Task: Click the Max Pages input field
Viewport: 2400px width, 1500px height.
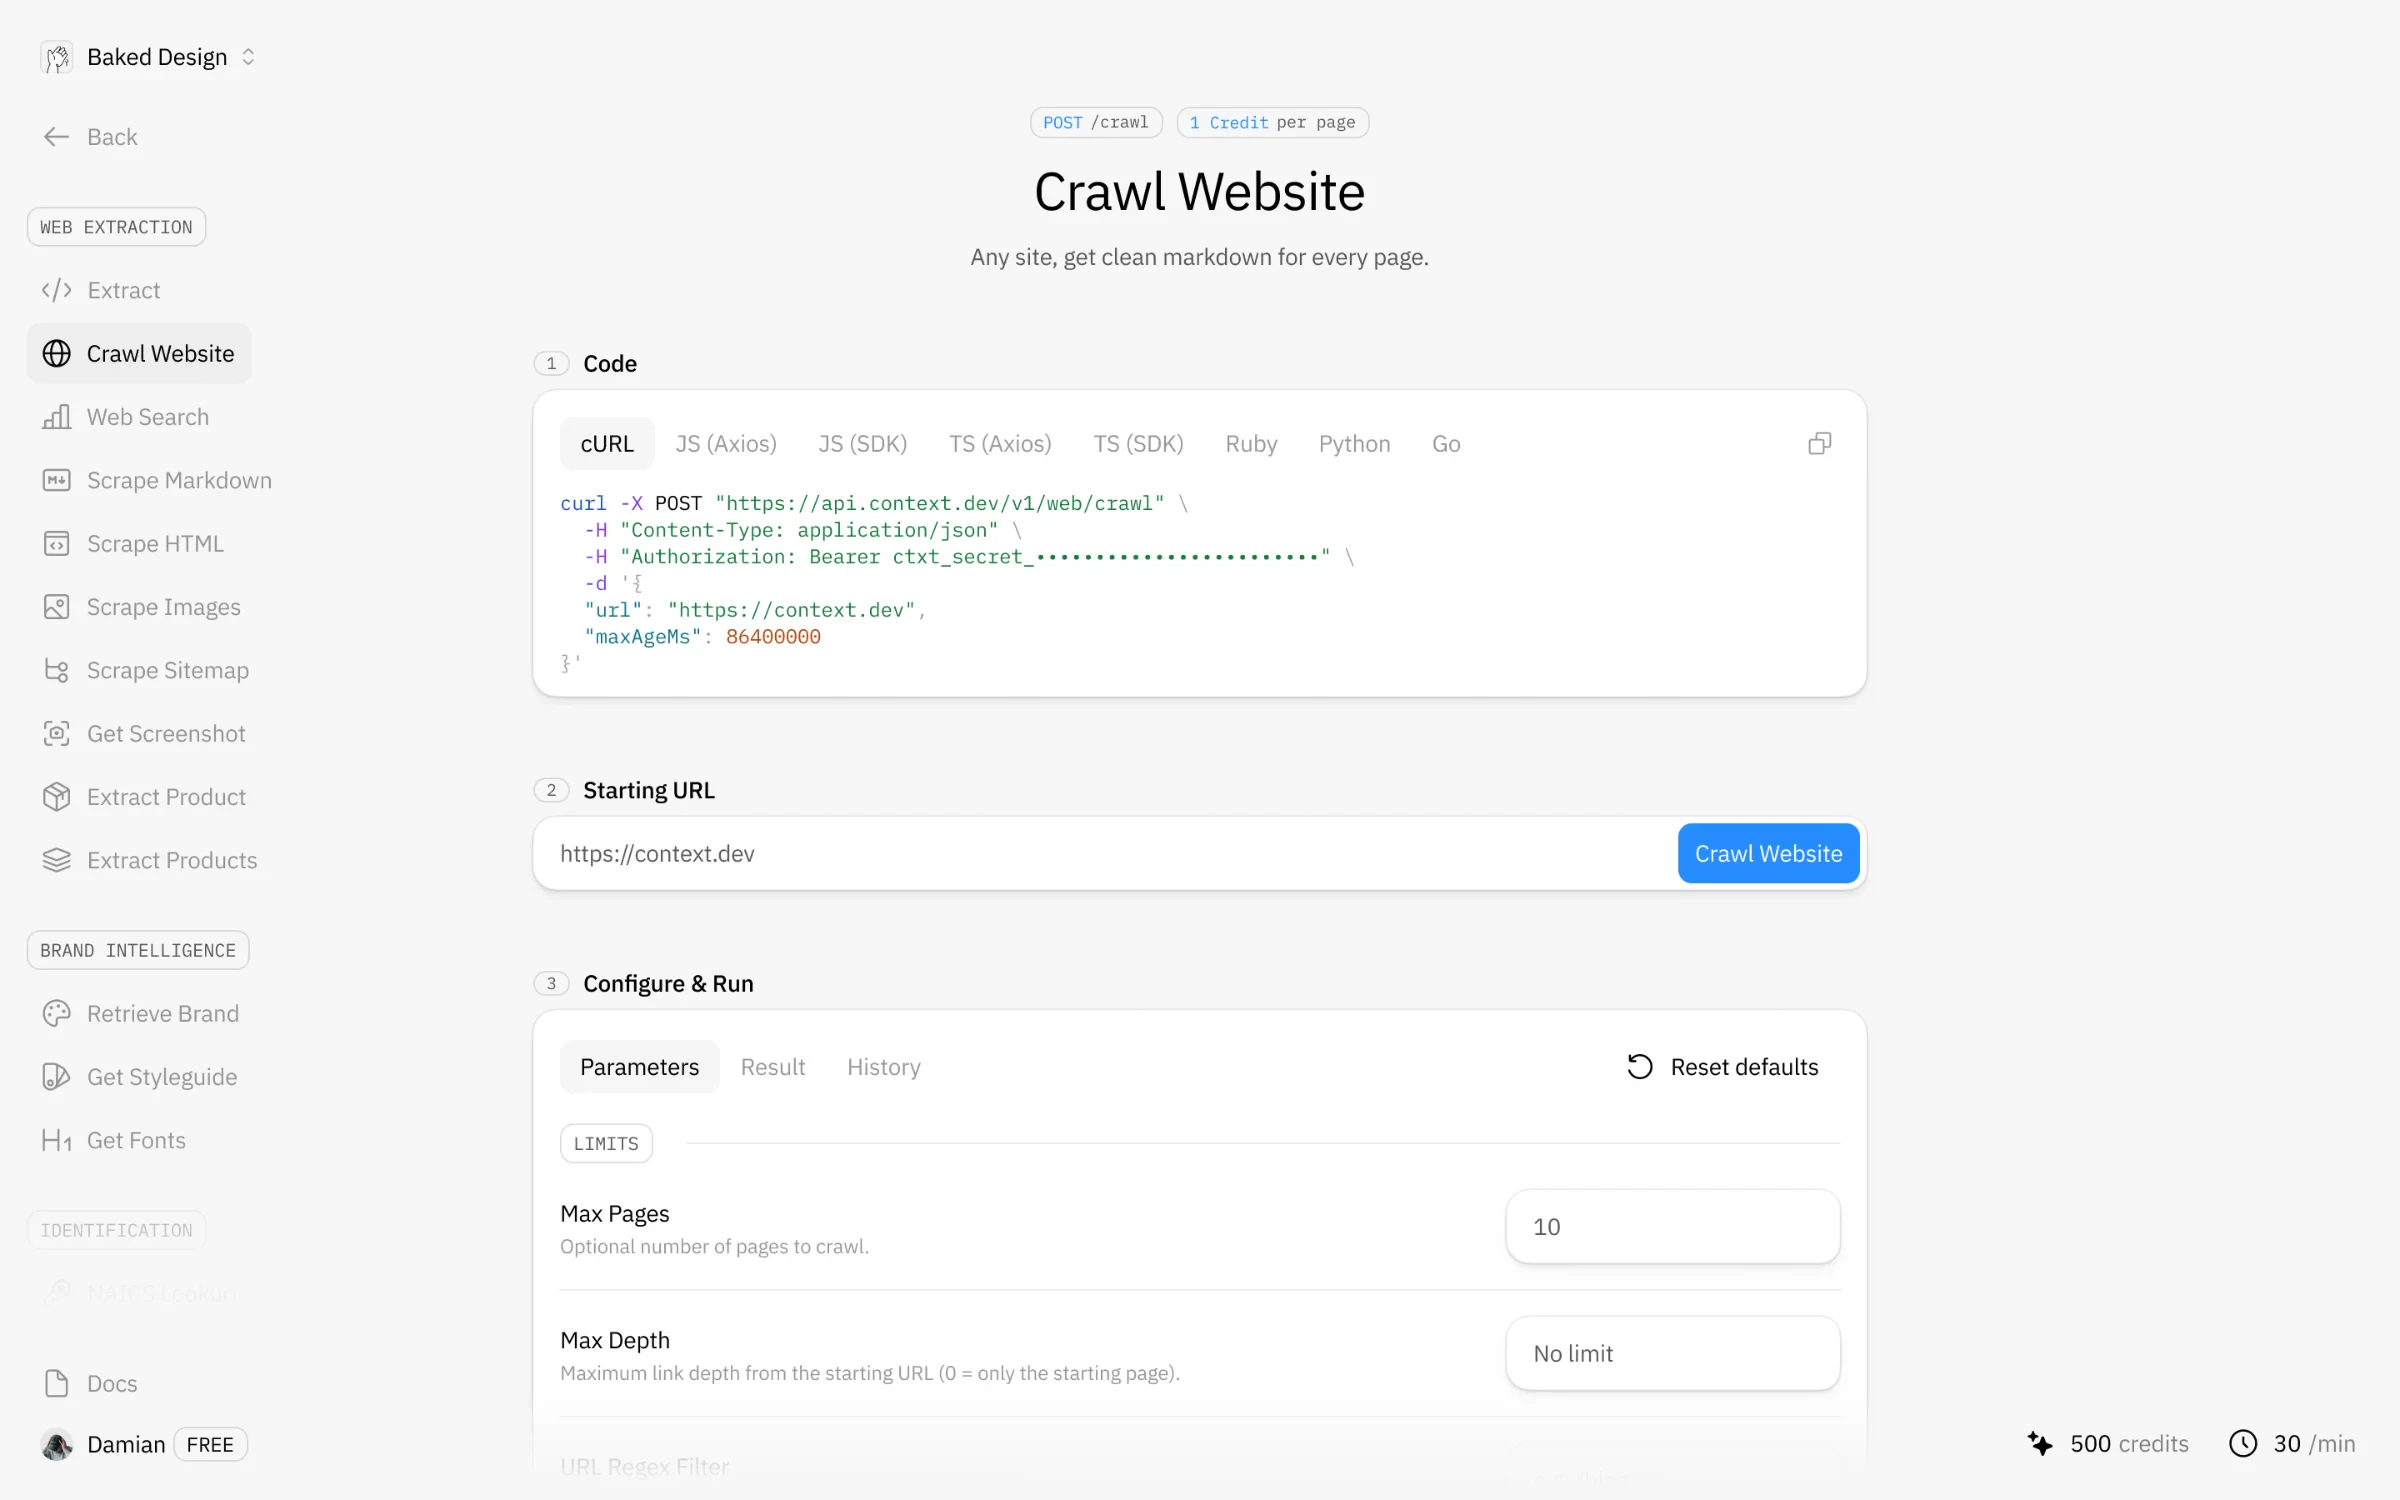Action: pos(1673,1226)
